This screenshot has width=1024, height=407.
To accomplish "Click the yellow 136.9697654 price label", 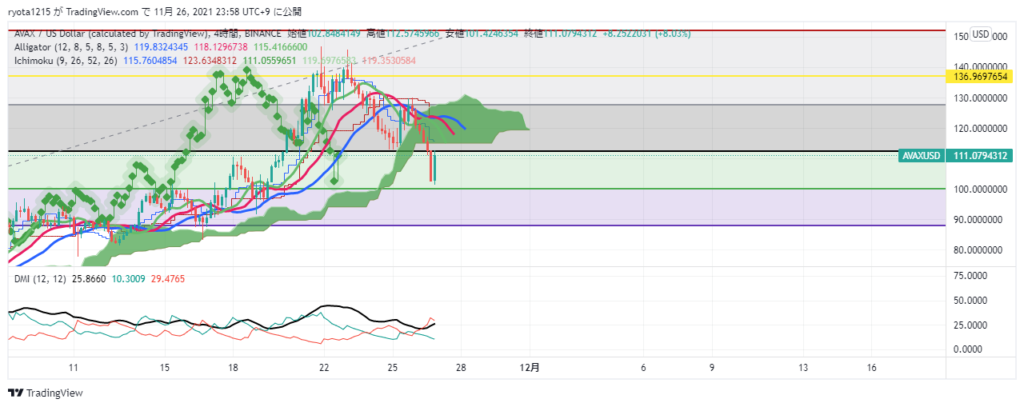I will [x=981, y=76].
